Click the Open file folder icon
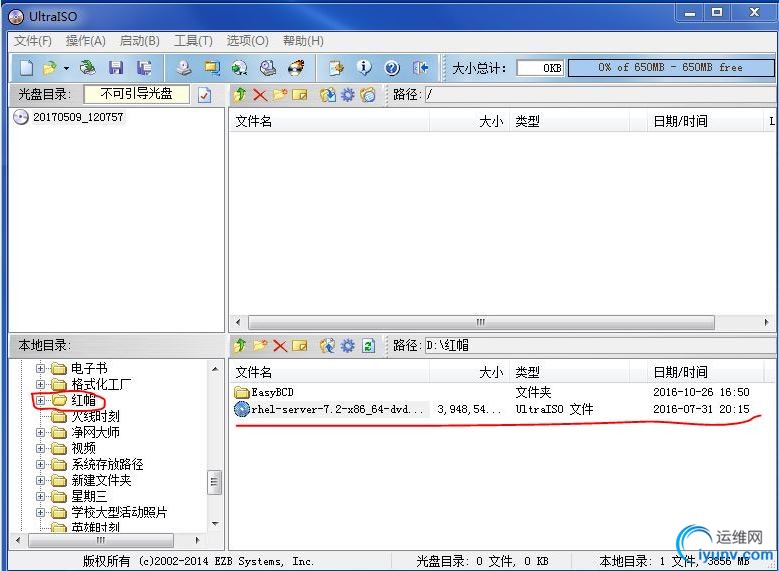Screen dimensions: 779x571 (x=50, y=68)
